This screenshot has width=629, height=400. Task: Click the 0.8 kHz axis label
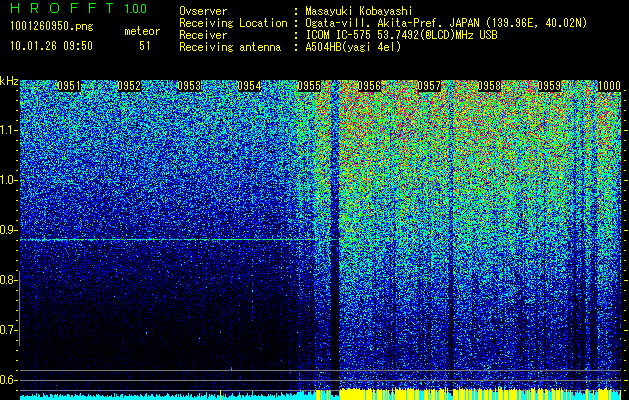click(8, 280)
